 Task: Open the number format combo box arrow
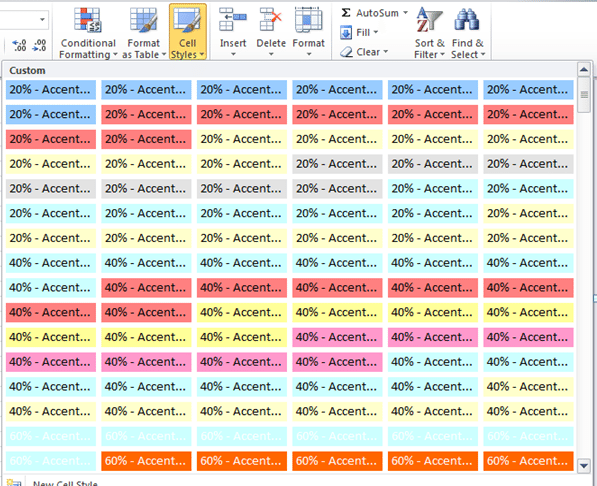(42, 19)
